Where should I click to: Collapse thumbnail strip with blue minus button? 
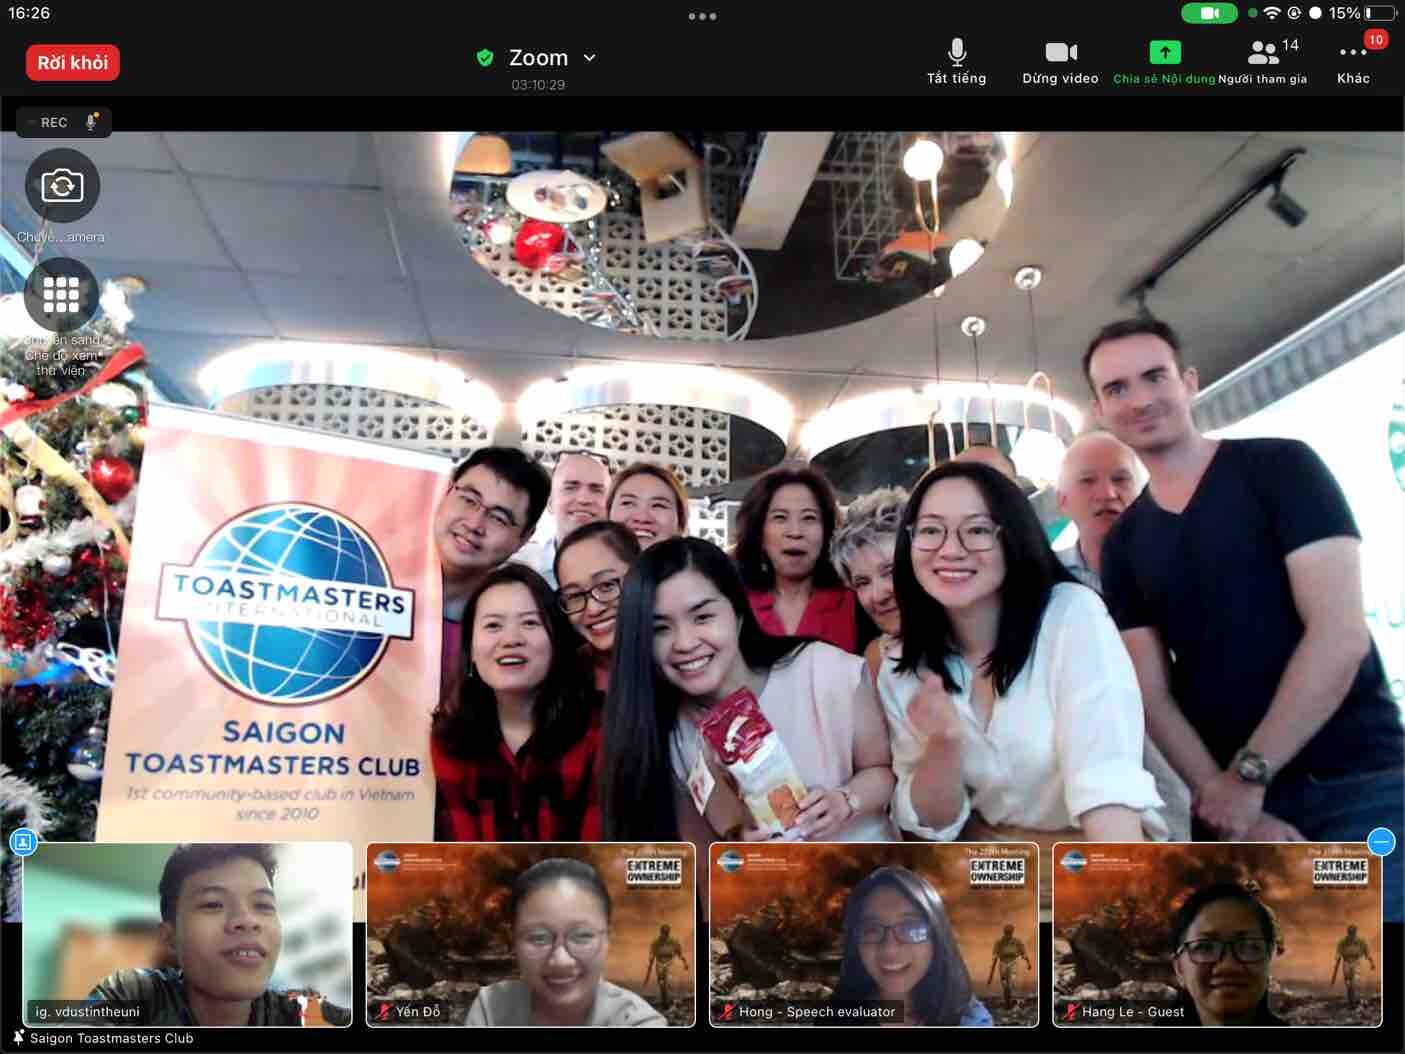(x=1380, y=842)
